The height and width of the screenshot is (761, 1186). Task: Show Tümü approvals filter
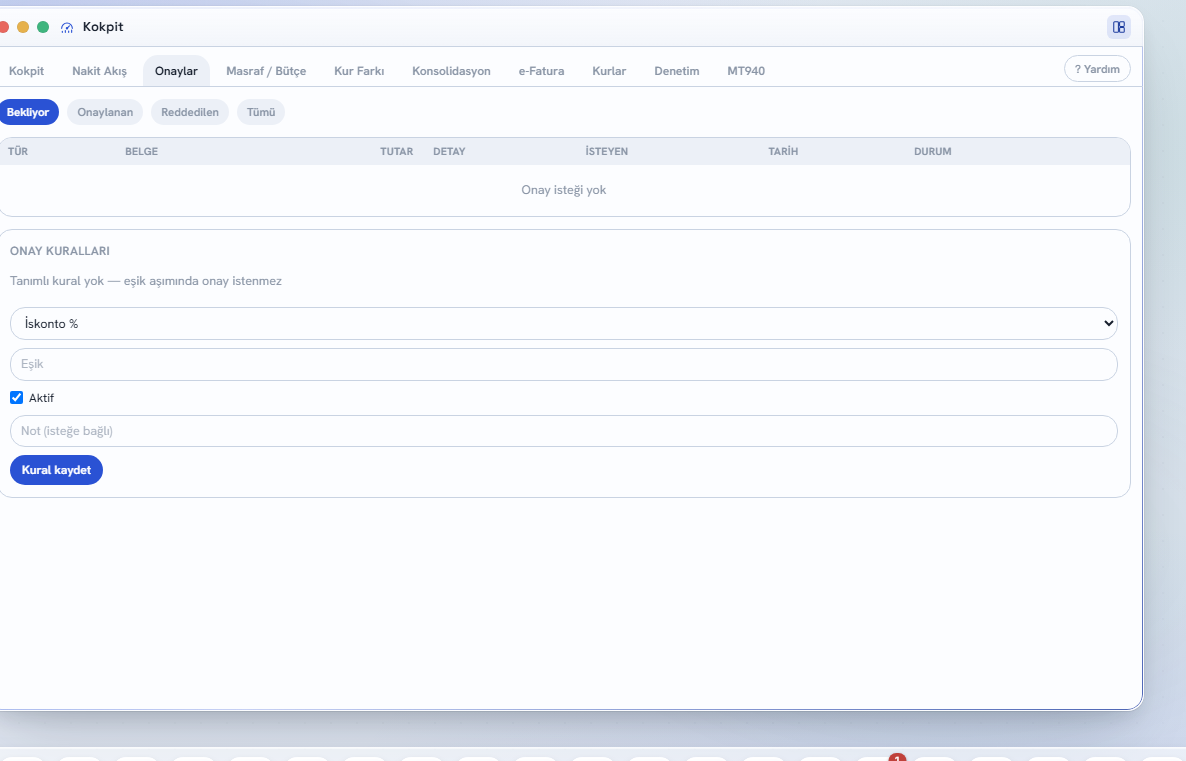261,112
